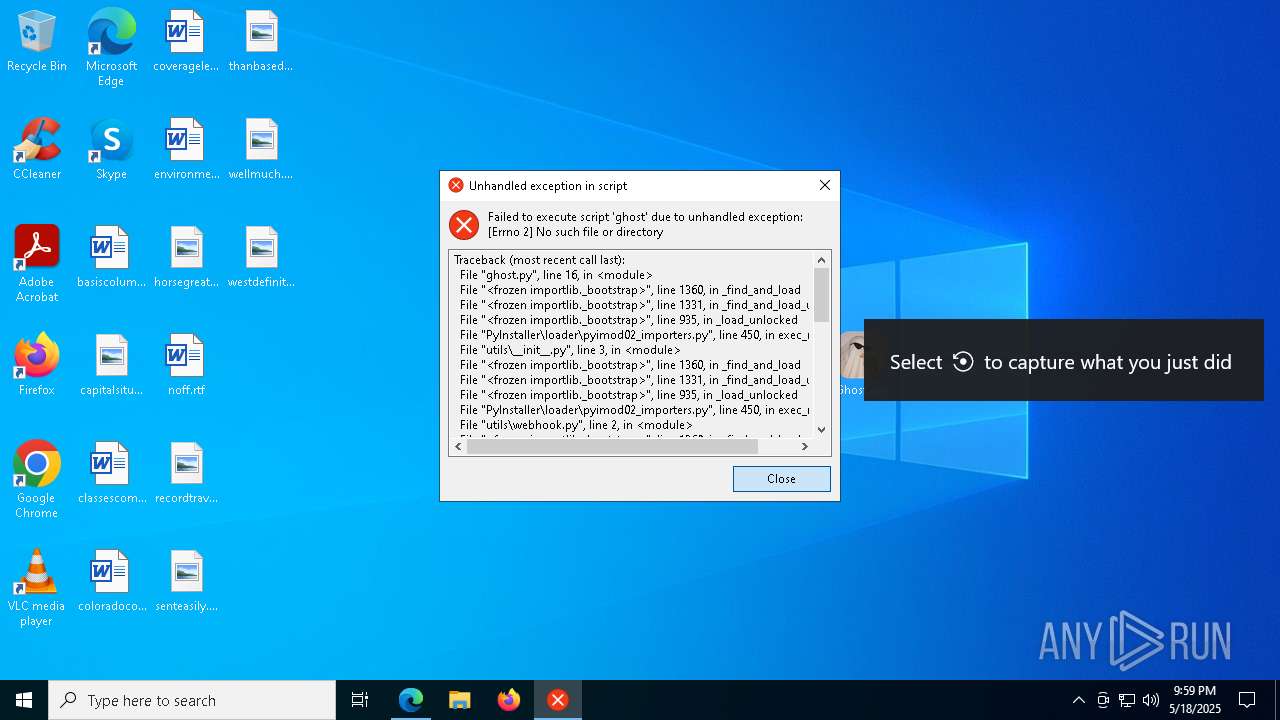
Task: Select the senteasily... image file icon
Action: [186, 582]
